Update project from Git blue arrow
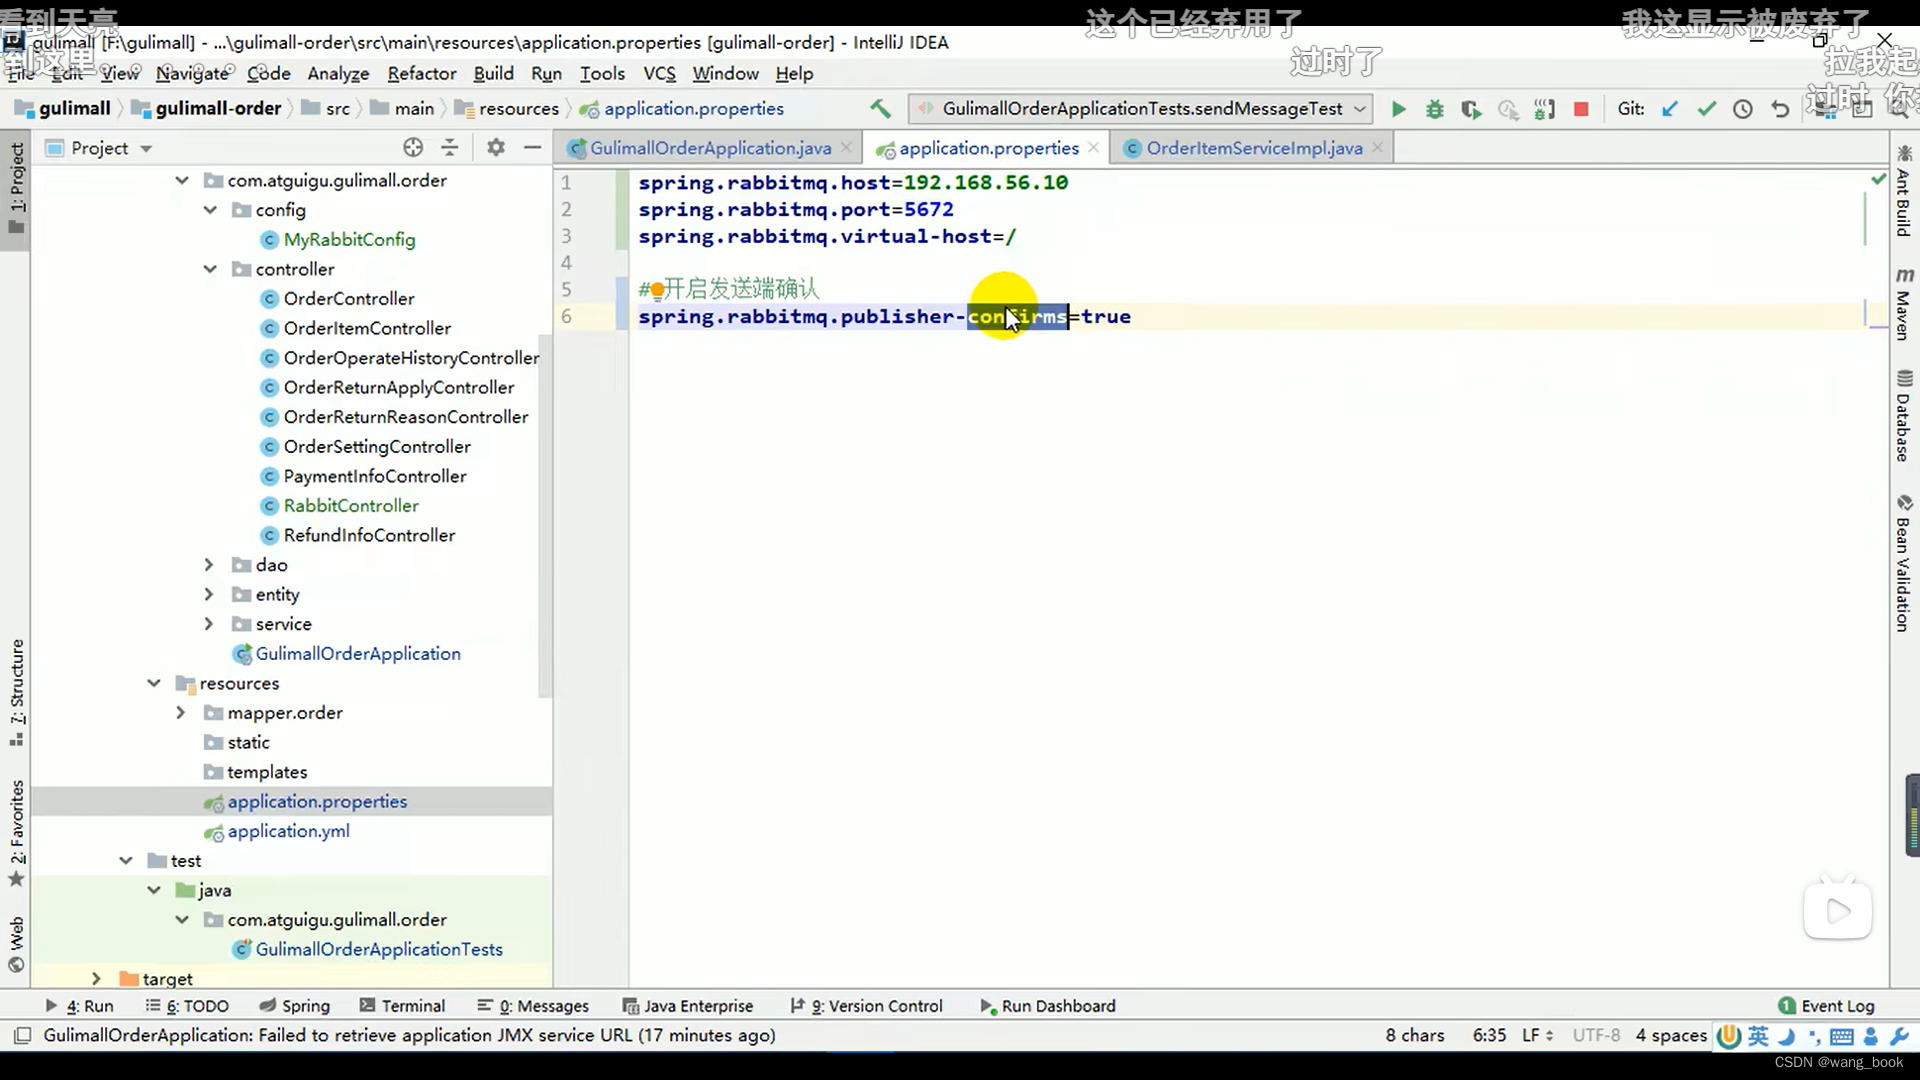1920x1080 pixels. coord(1669,109)
